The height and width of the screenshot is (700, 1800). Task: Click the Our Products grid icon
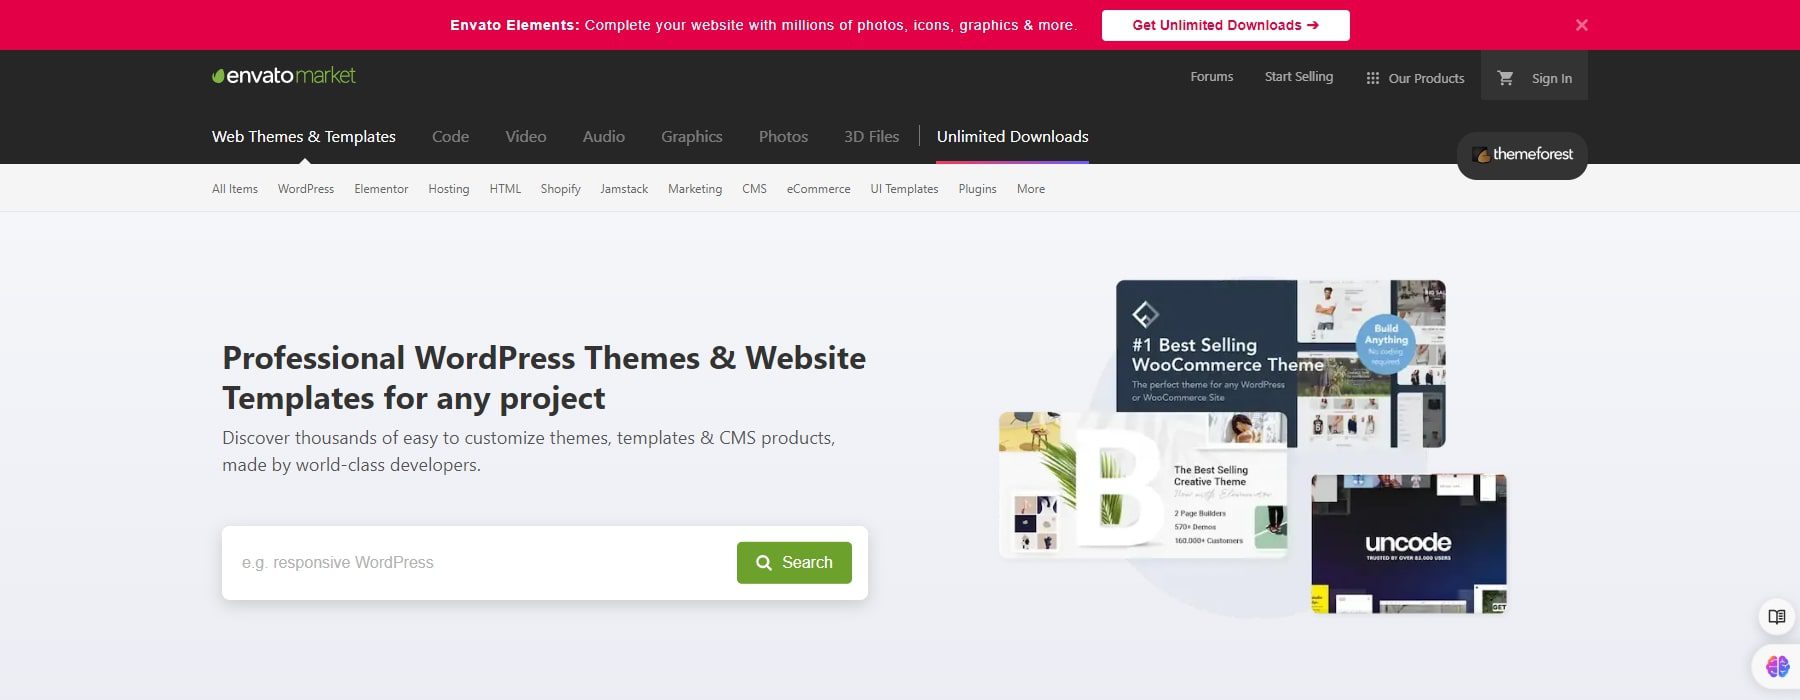(1373, 78)
